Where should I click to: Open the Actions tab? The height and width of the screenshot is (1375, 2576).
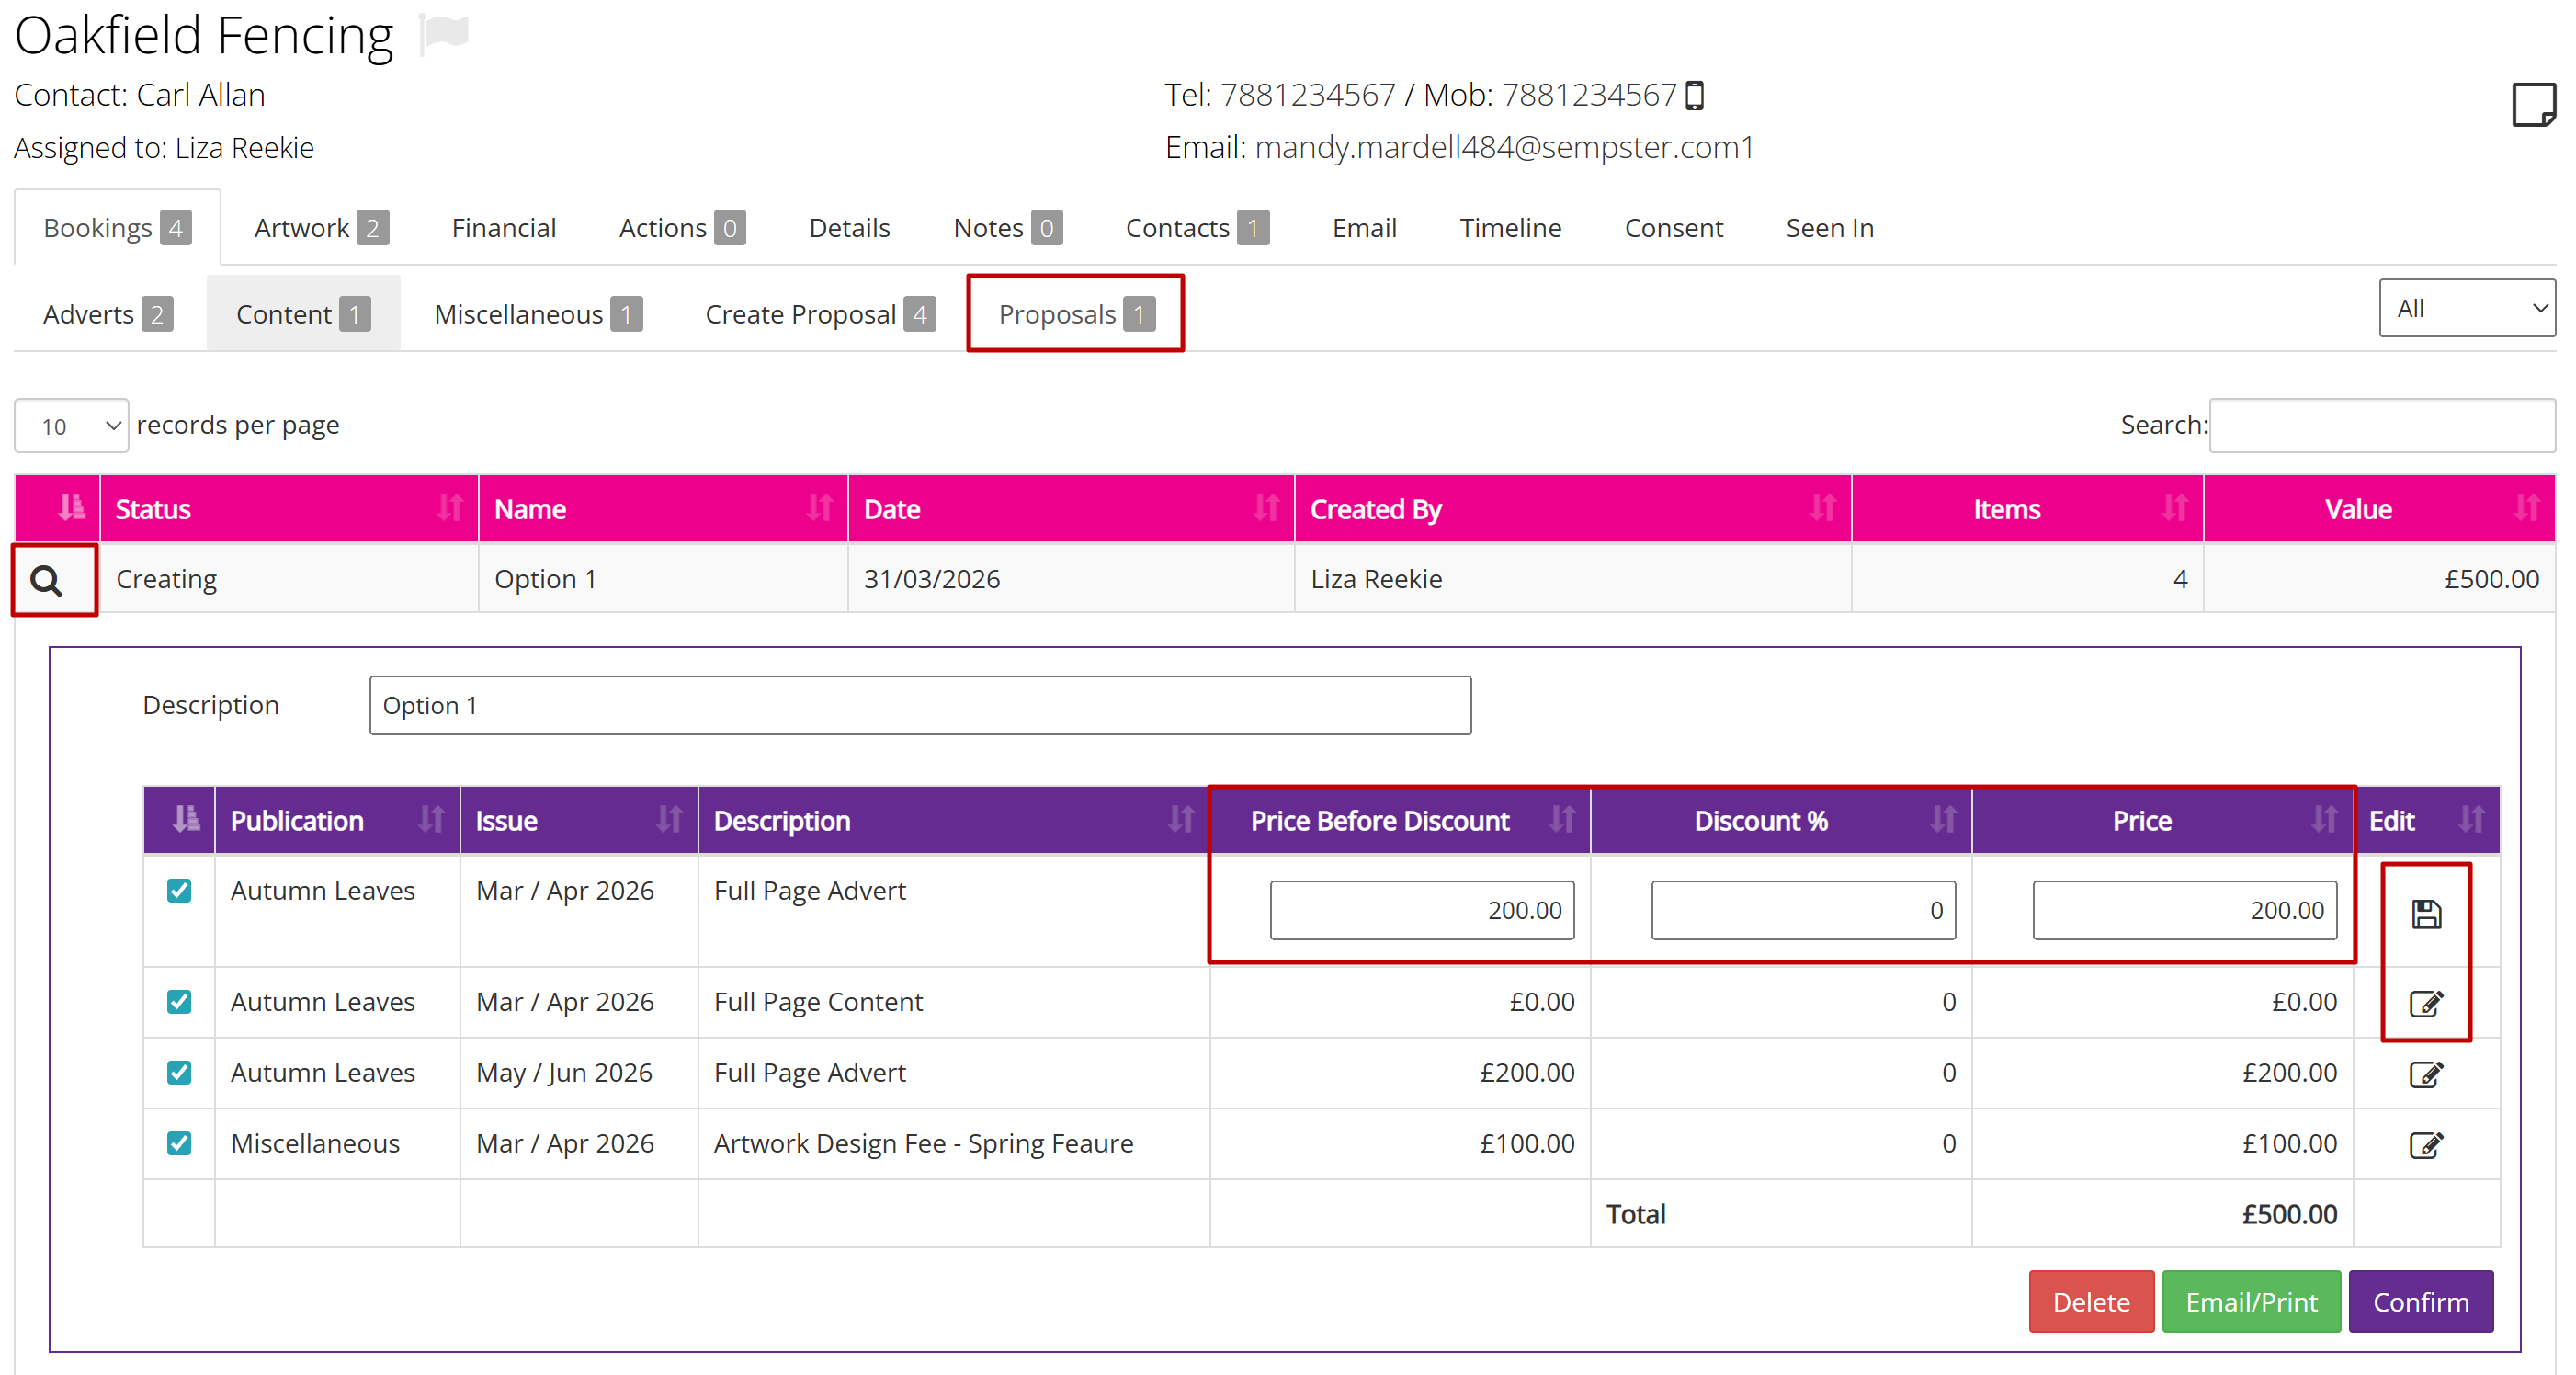(x=682, y=228)
